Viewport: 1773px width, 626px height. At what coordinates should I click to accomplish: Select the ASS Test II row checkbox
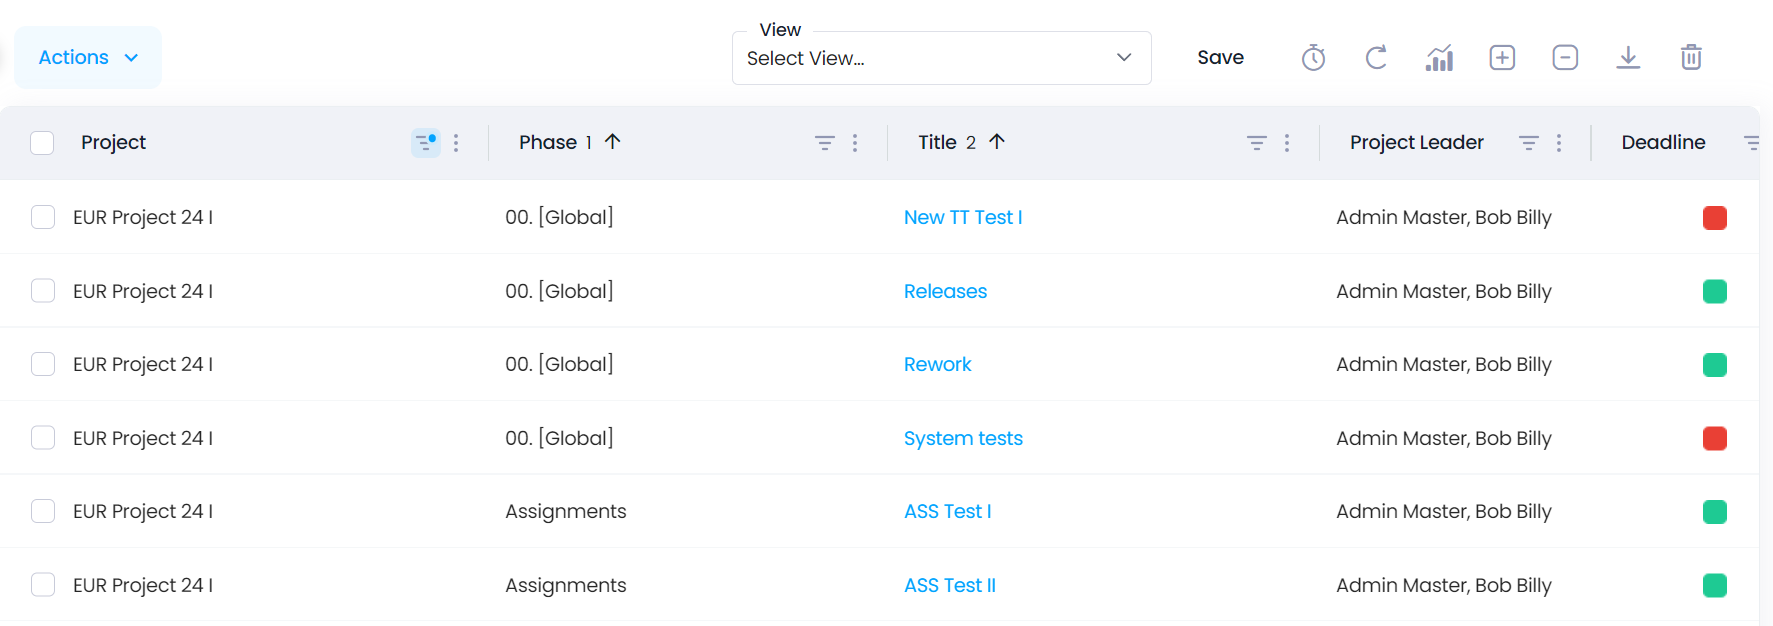click(x=43, y=585)
